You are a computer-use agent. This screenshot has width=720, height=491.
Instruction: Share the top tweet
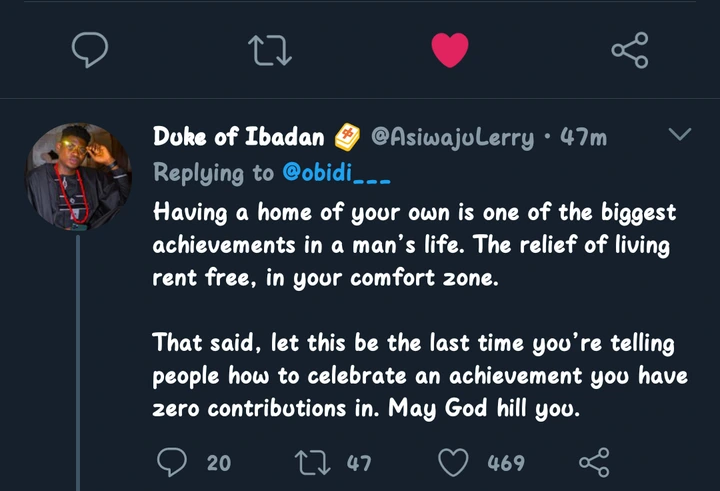click(629, 48)
